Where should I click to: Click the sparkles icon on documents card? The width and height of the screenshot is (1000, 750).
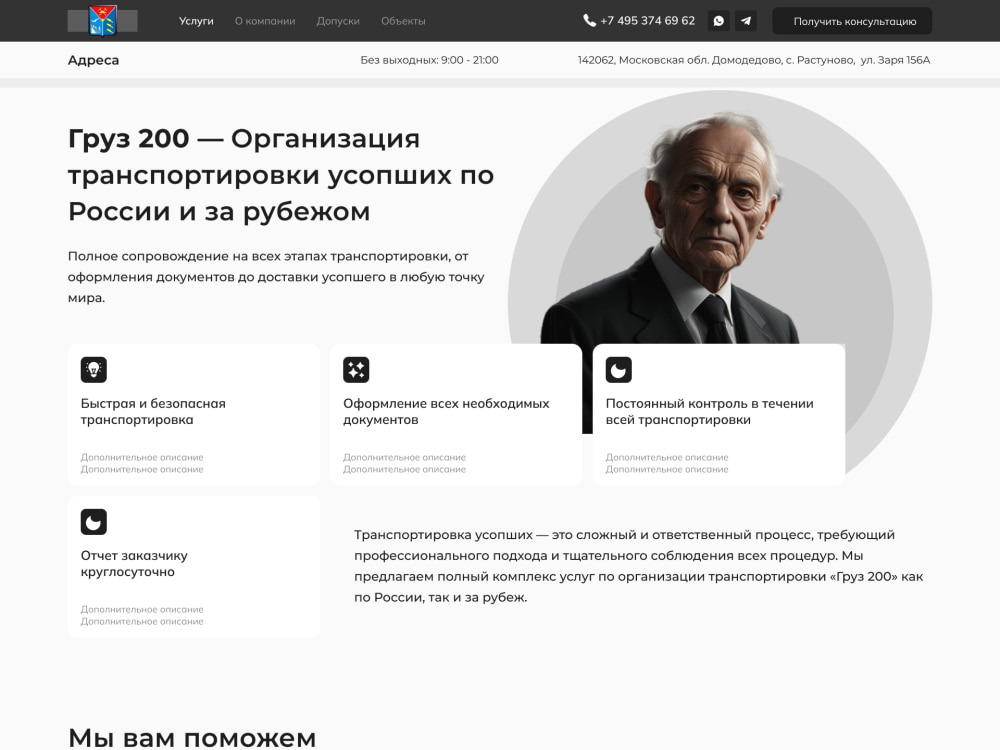[356, 370]
